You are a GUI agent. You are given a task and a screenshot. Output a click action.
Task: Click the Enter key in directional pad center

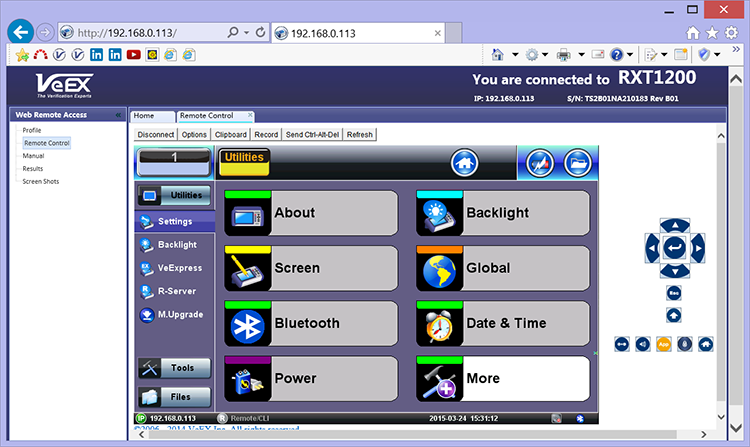[675, 248]
